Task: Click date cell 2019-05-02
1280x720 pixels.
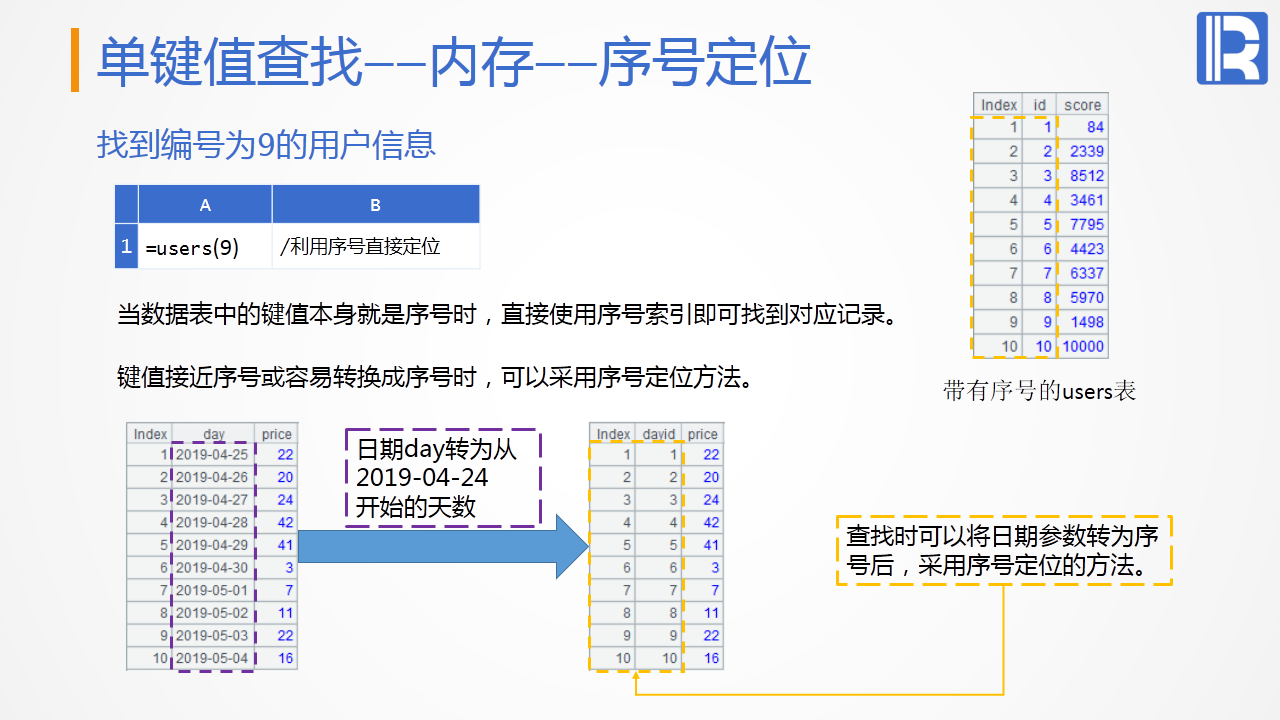Action: [x=213, y=613]
